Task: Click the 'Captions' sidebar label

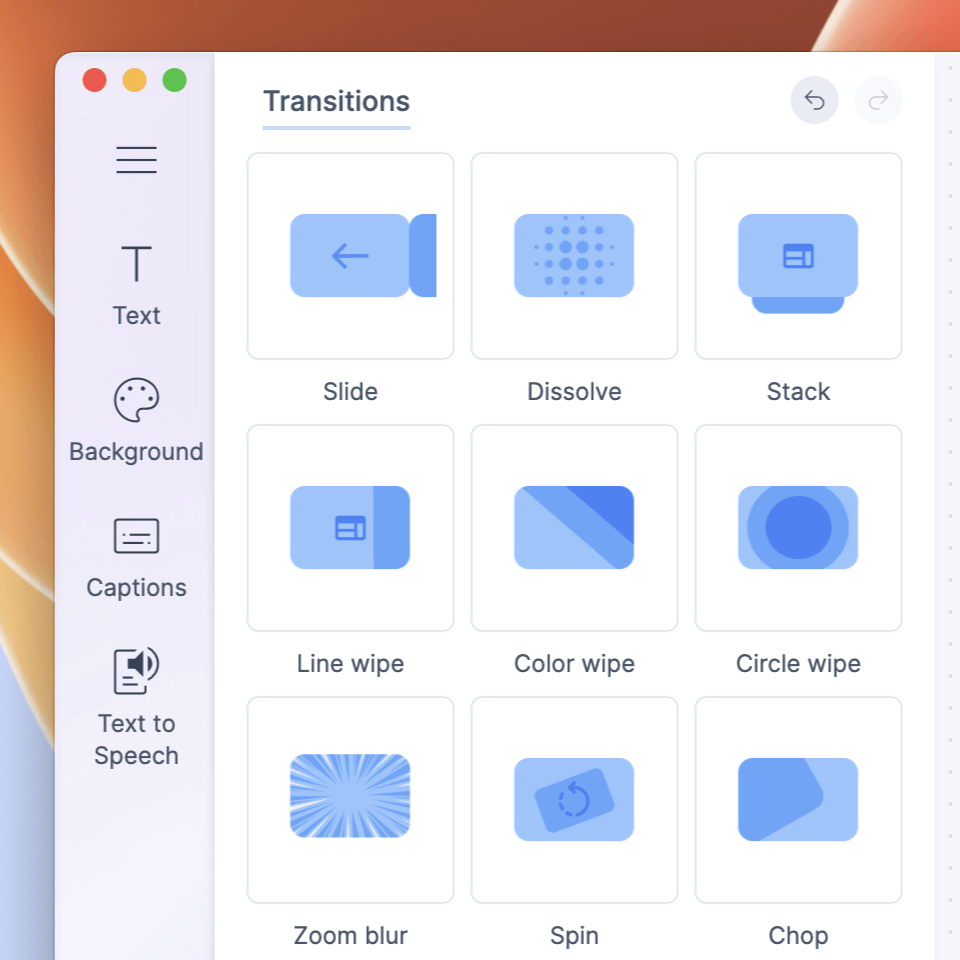Action: (x=137, y=588)
